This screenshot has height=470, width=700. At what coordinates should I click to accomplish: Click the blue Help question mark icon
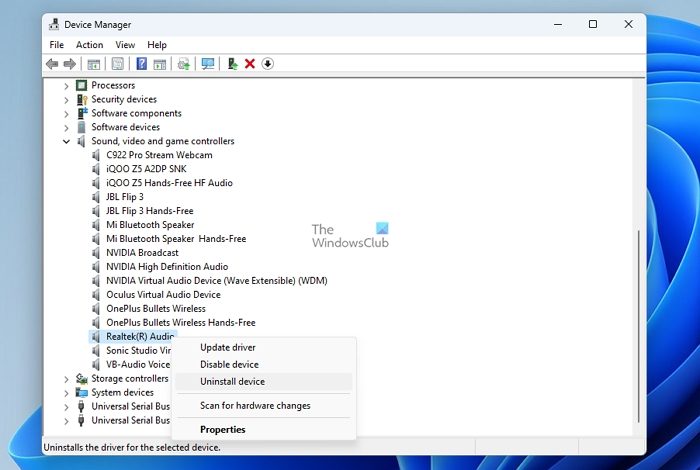click(x=141, y=64)
